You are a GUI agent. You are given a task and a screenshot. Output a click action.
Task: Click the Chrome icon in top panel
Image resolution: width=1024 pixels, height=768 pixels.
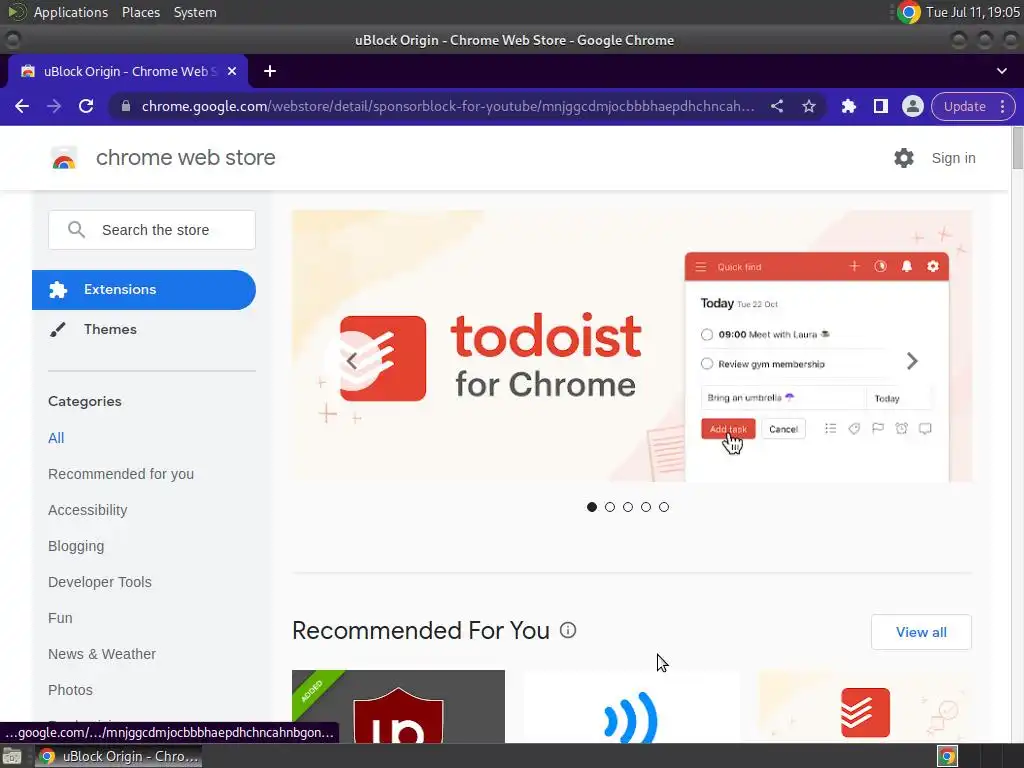(x=908, y=12)
